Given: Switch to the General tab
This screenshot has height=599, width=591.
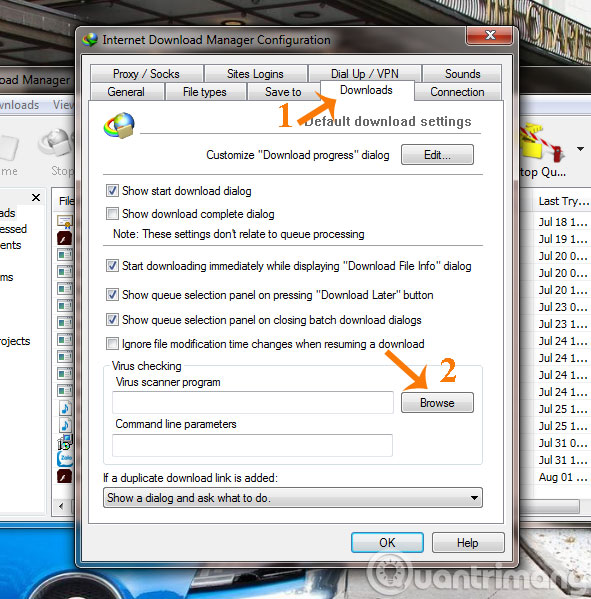Looking at the screenshot, I should click(126, 92).
